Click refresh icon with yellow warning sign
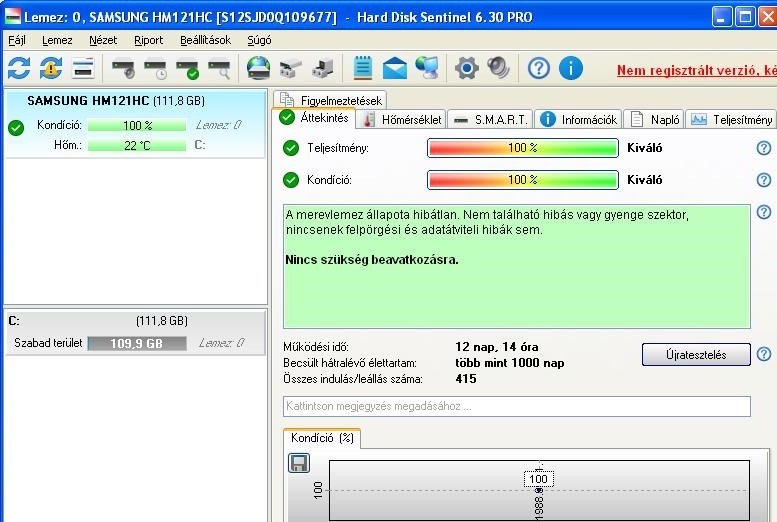Screen dimensions: 777x522 point(51,68)
